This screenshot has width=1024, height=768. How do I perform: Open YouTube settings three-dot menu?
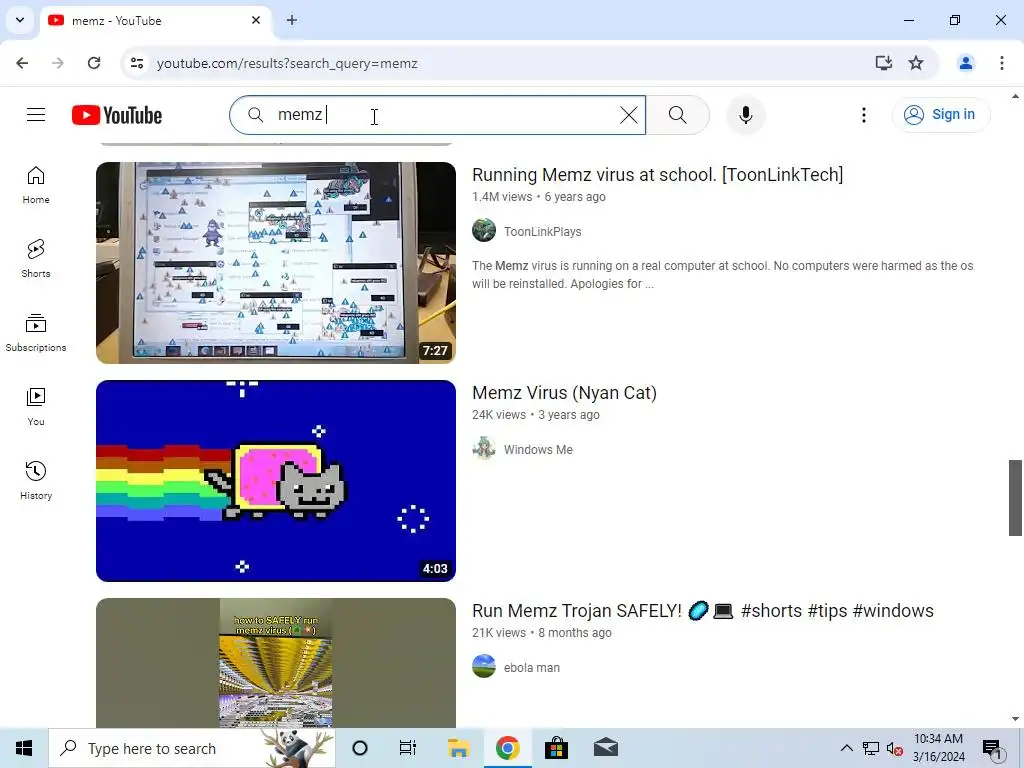[x=863, y=115]
